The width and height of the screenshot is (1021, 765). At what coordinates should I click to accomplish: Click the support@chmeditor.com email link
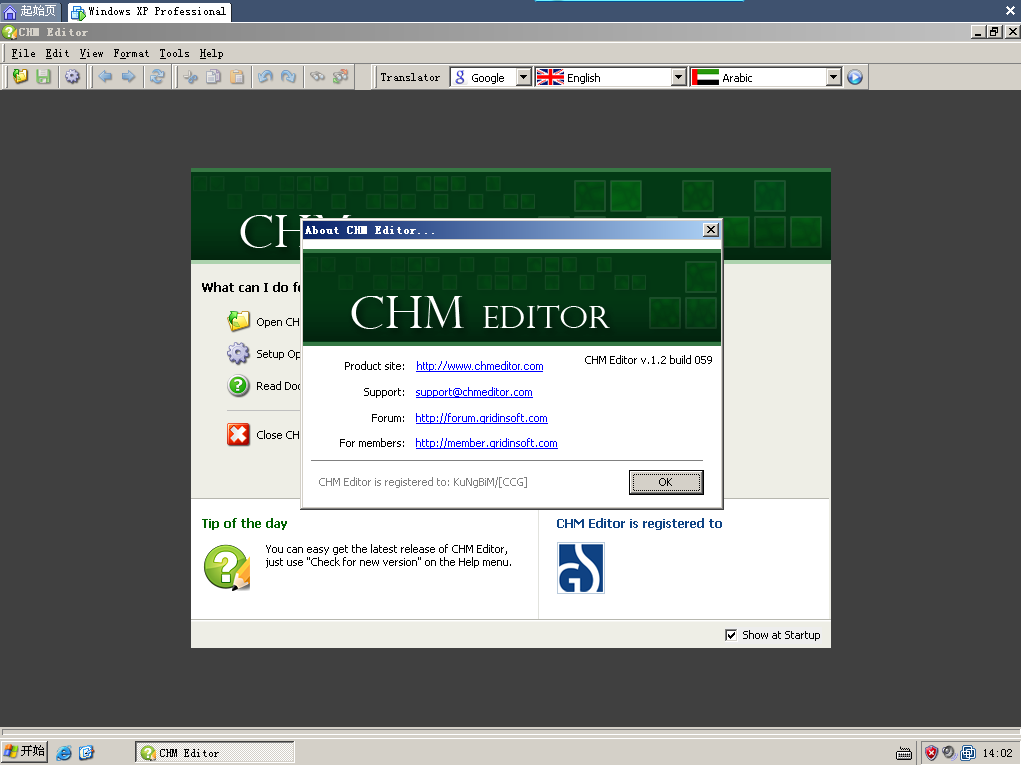click(x=474, y=392)
